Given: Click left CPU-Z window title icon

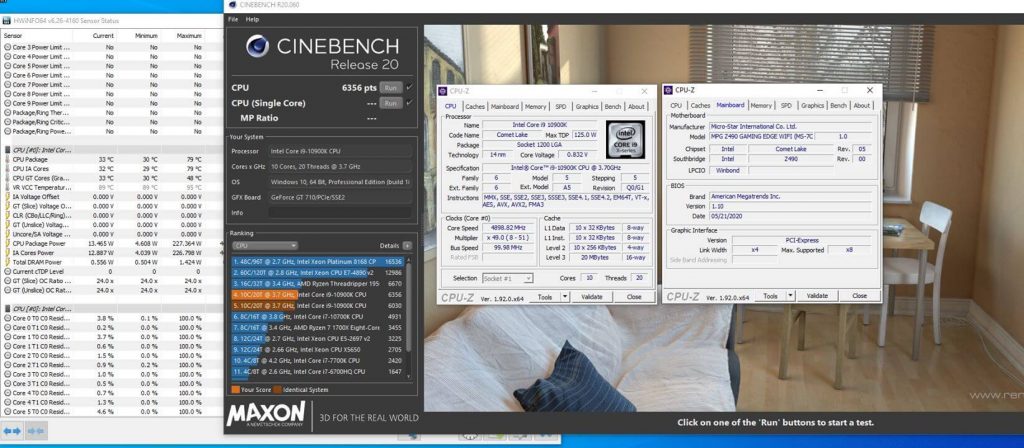Looking at the screenshot, I should pyautogui.click(x=443, y=91).
